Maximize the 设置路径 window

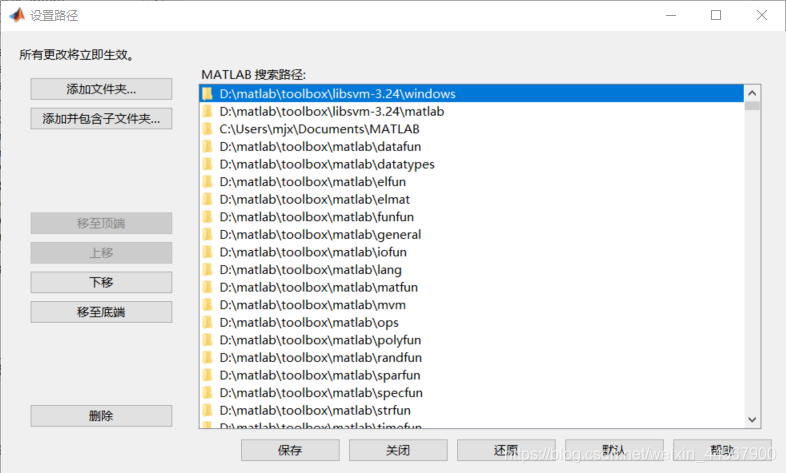pyautogui.click(x=716, y=16)
